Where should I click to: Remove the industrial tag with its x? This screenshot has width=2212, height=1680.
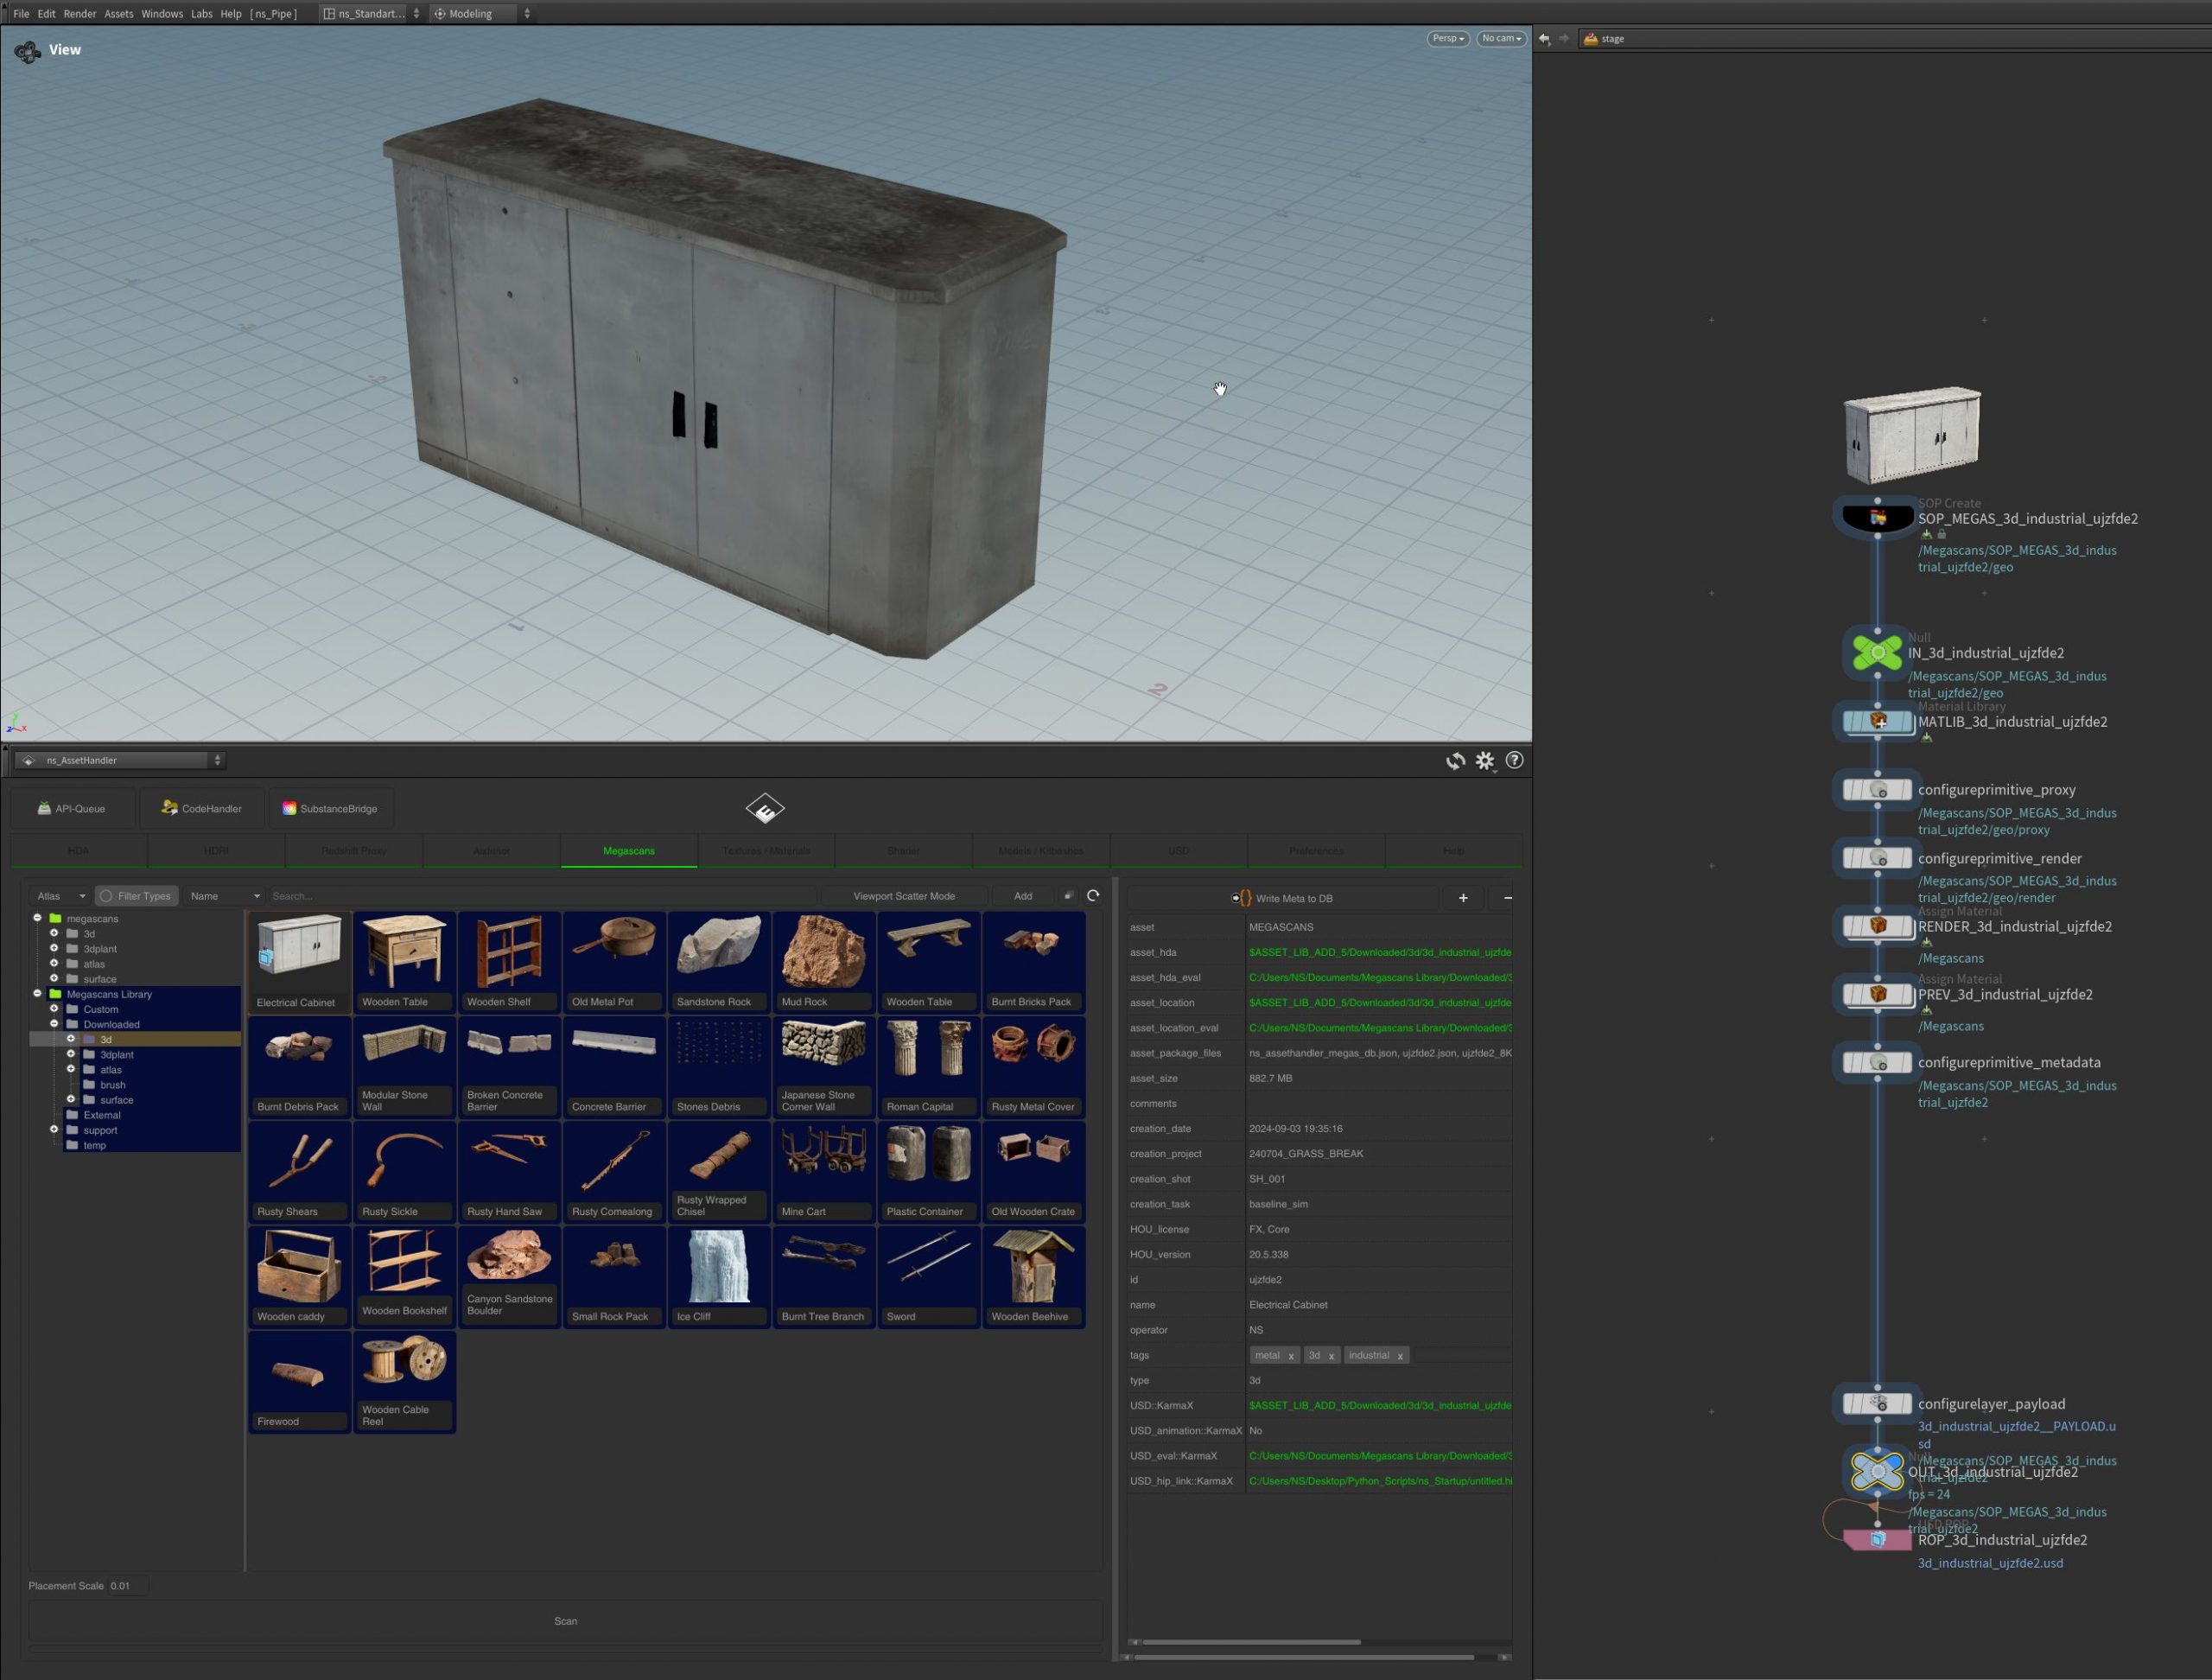point(1400,1356)
